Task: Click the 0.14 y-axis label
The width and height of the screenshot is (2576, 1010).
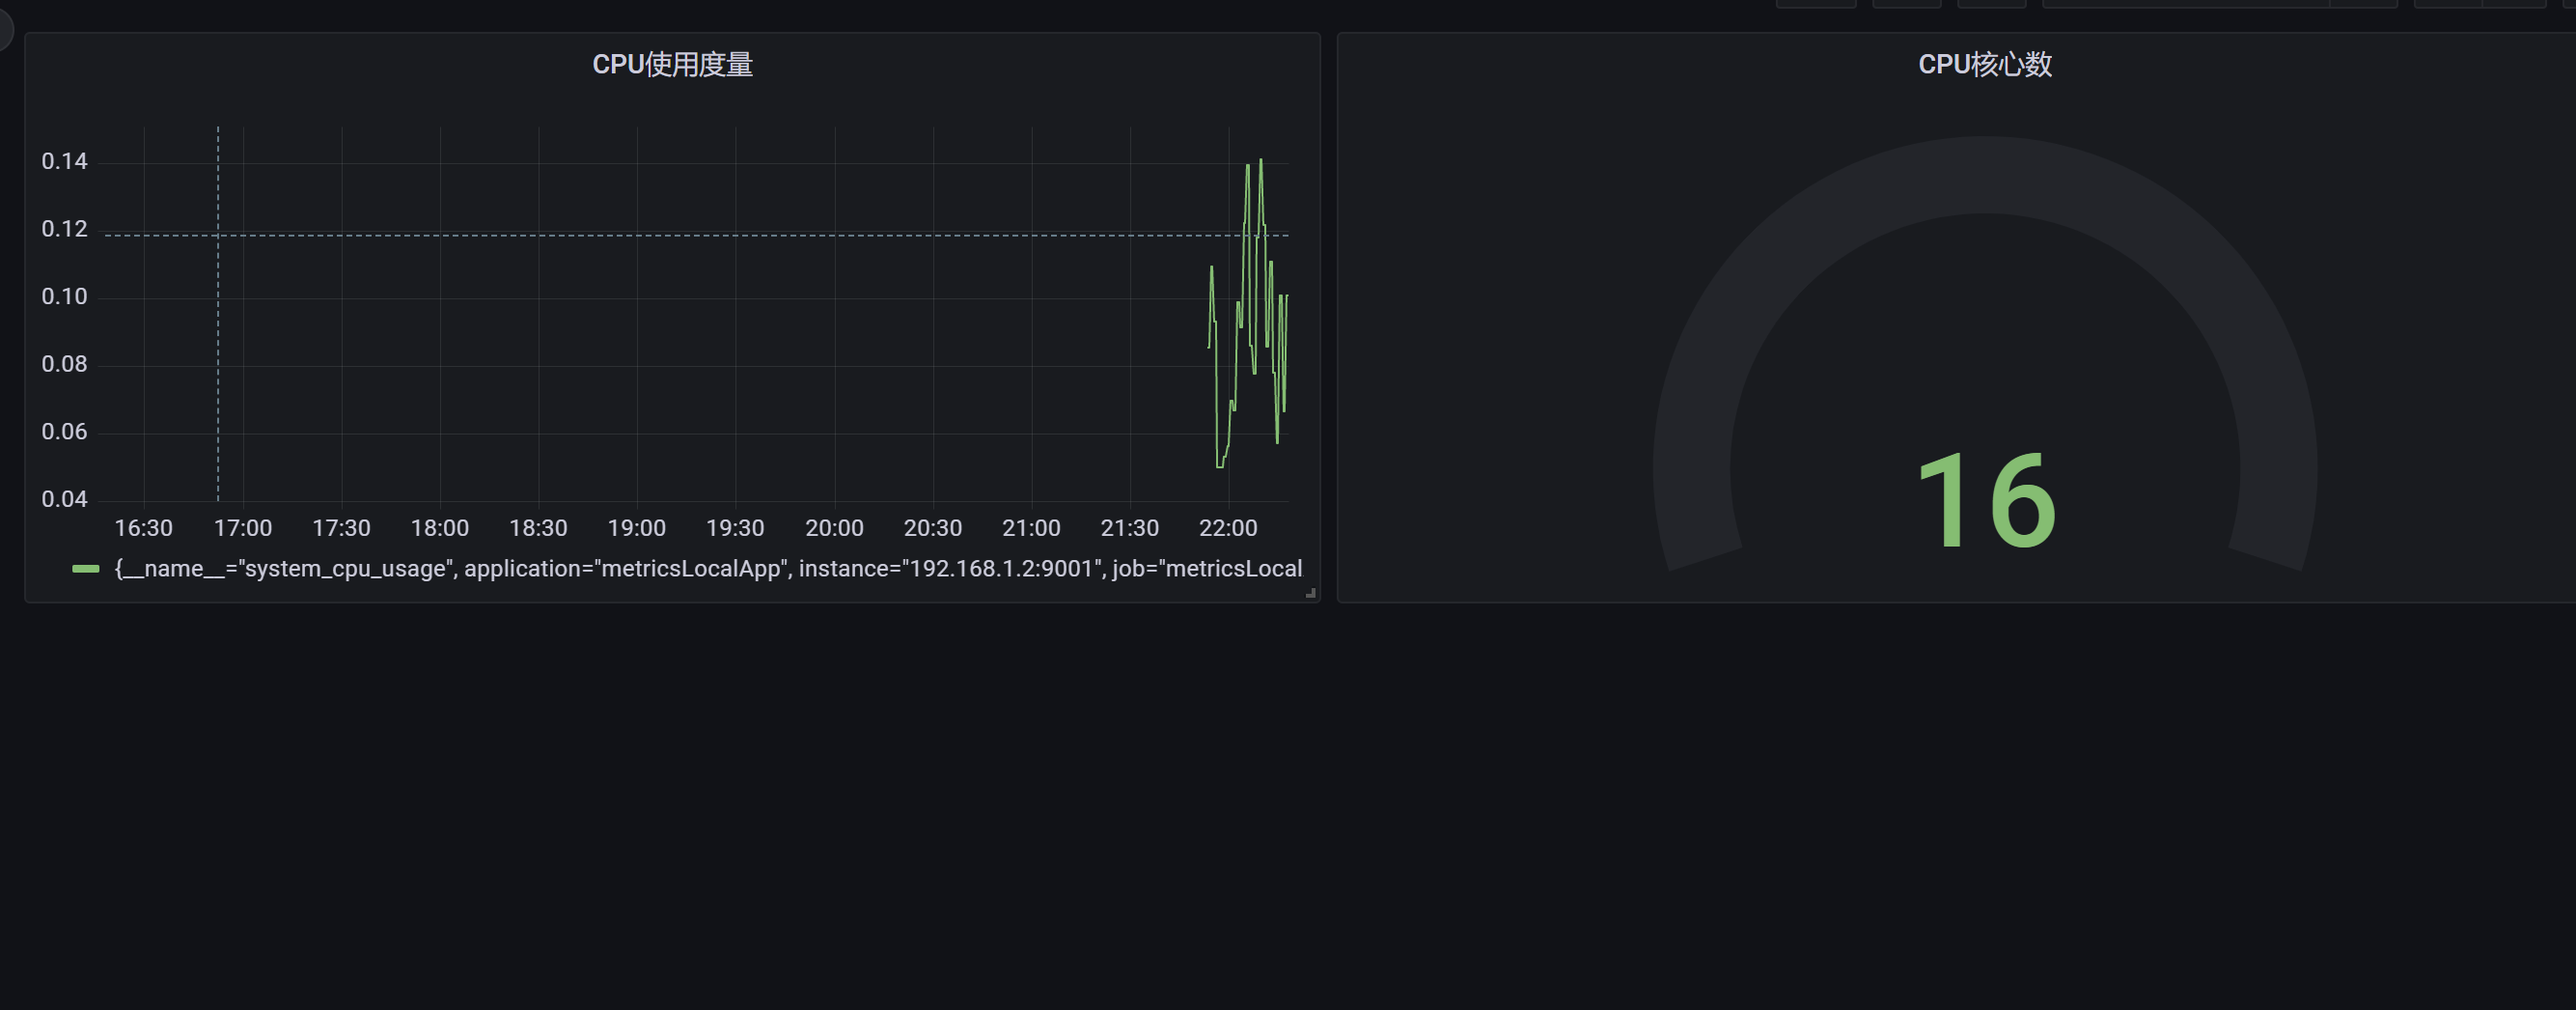Action: pyautogui.click(x=64, y=161)
